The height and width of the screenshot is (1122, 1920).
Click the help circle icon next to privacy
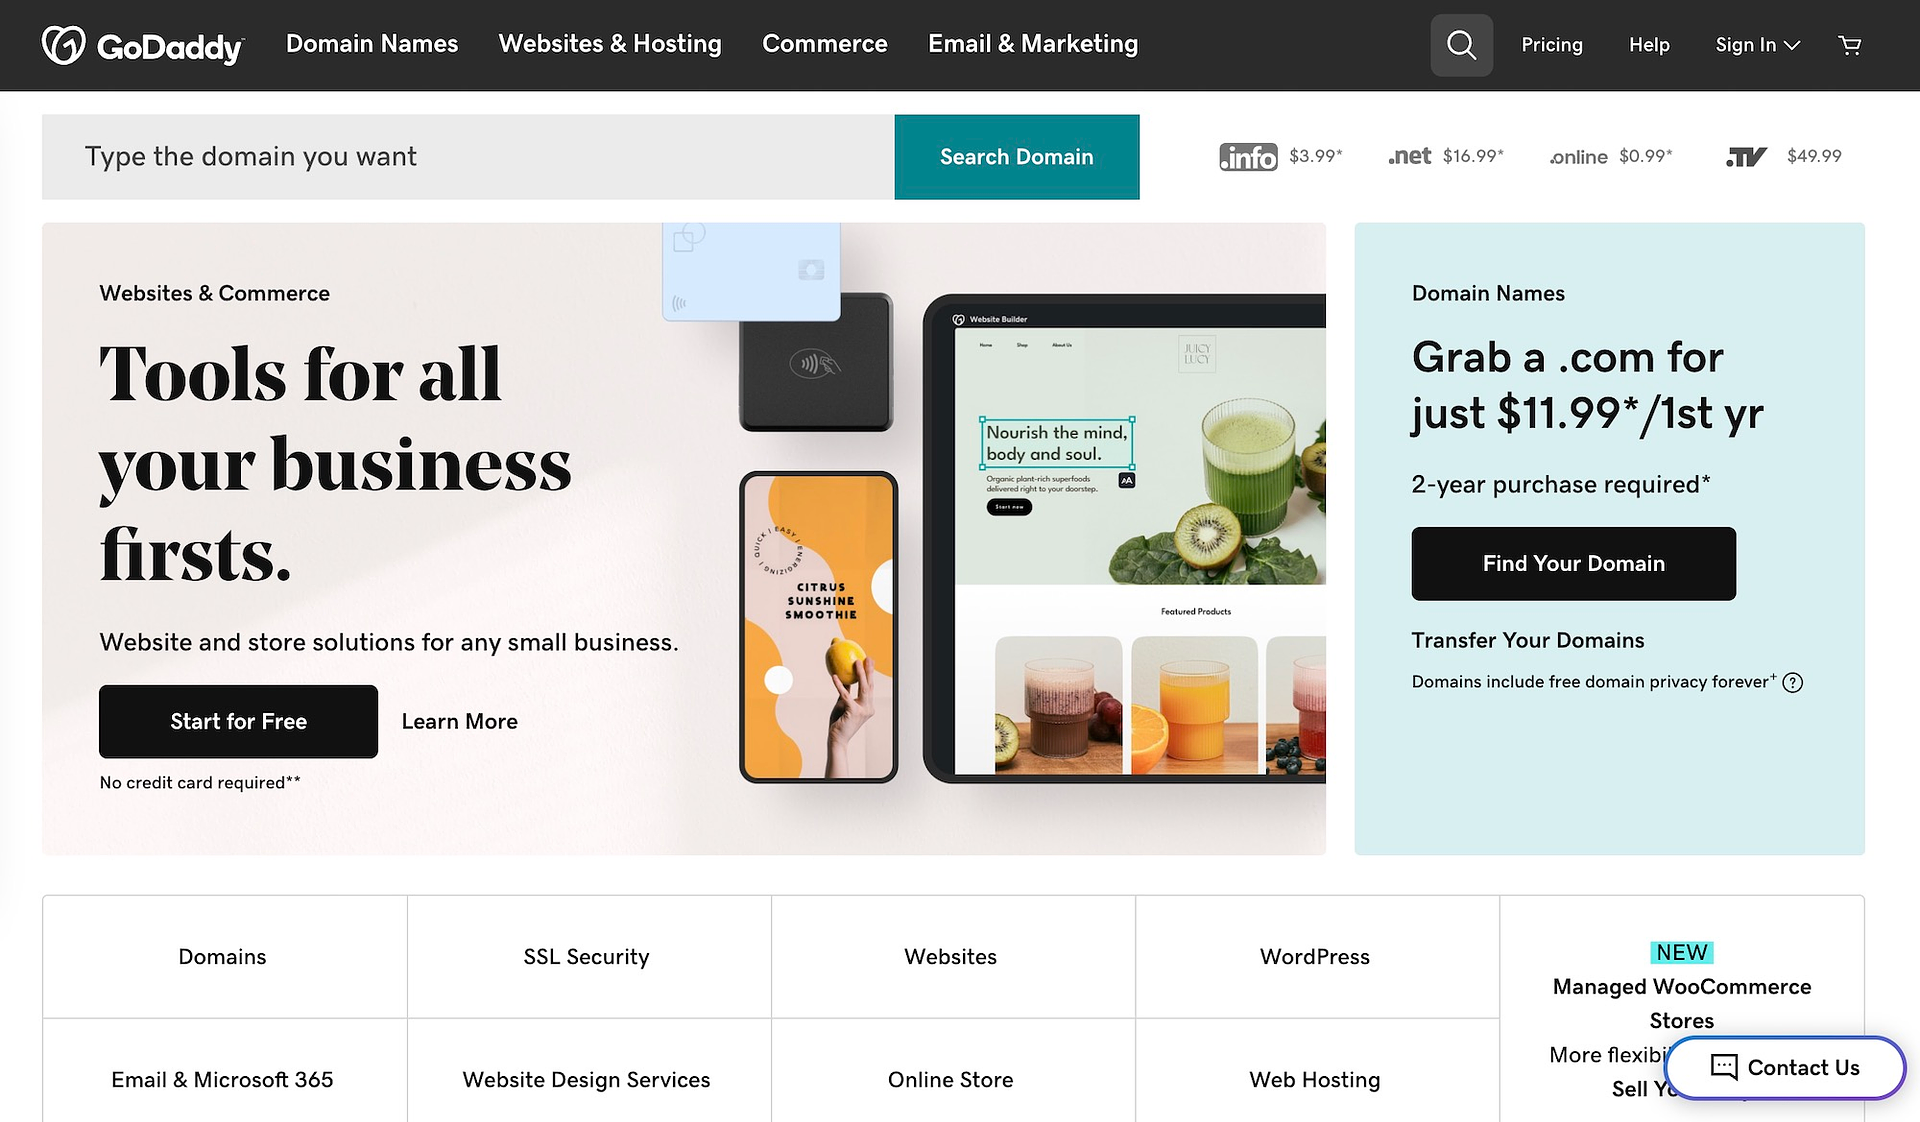pos(1793,681)
